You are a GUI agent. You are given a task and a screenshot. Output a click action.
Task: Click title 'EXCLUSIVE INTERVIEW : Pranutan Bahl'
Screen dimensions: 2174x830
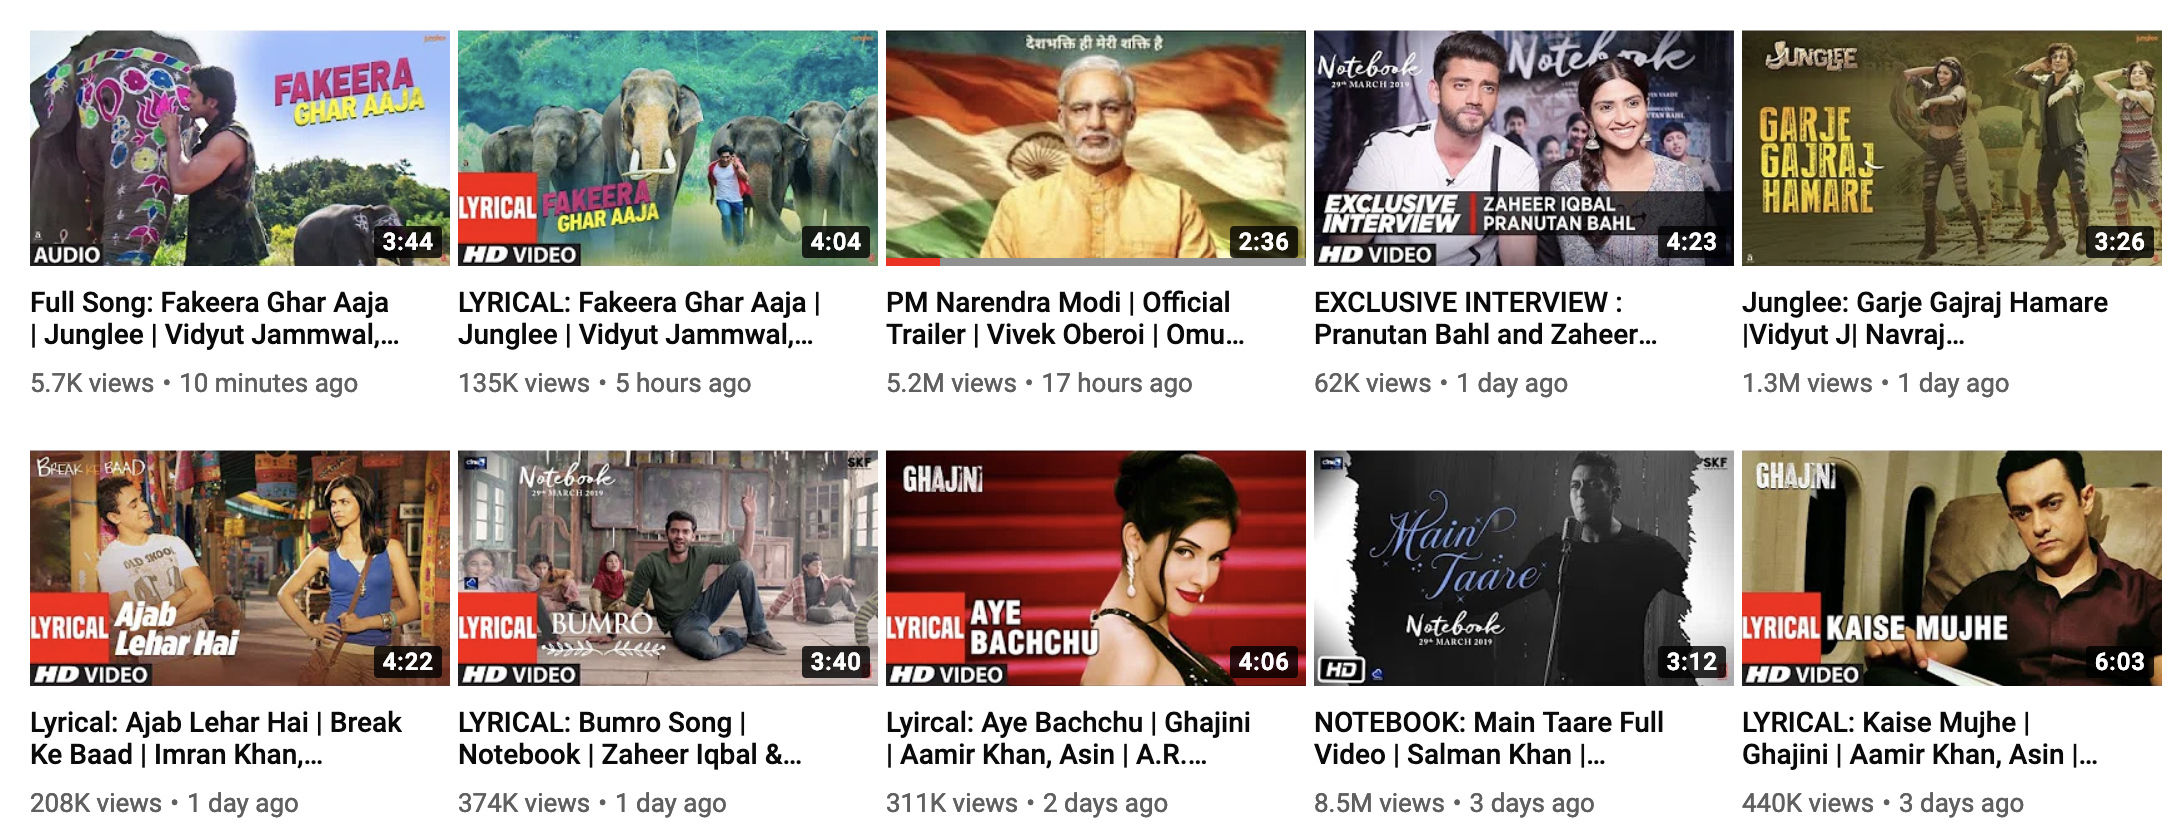[x=1486, y=318]
